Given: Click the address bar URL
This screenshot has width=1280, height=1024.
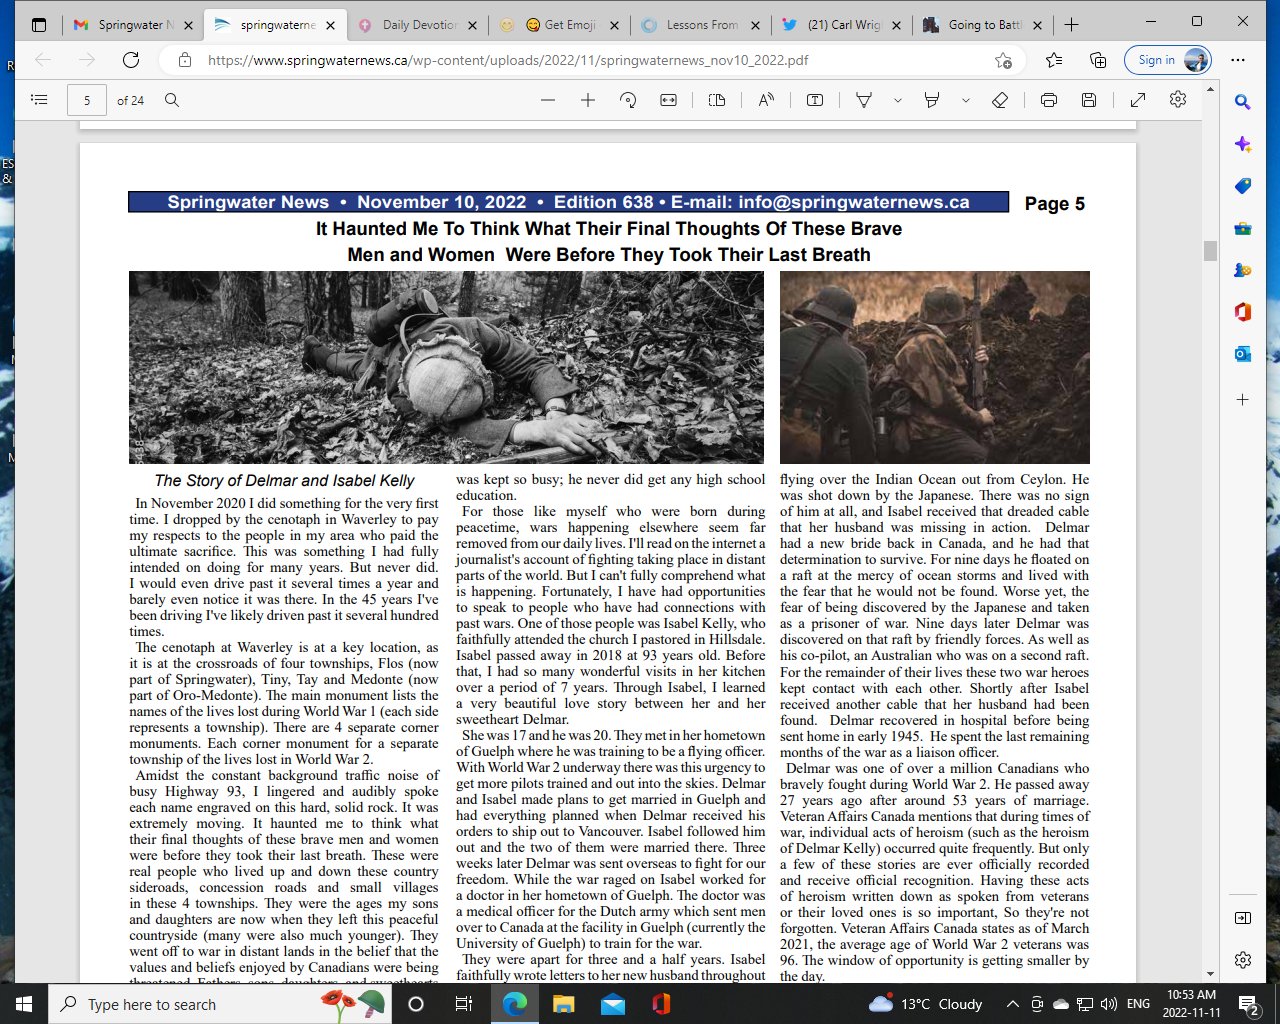Looking at the screenshot, I should [x=508, y=60].
